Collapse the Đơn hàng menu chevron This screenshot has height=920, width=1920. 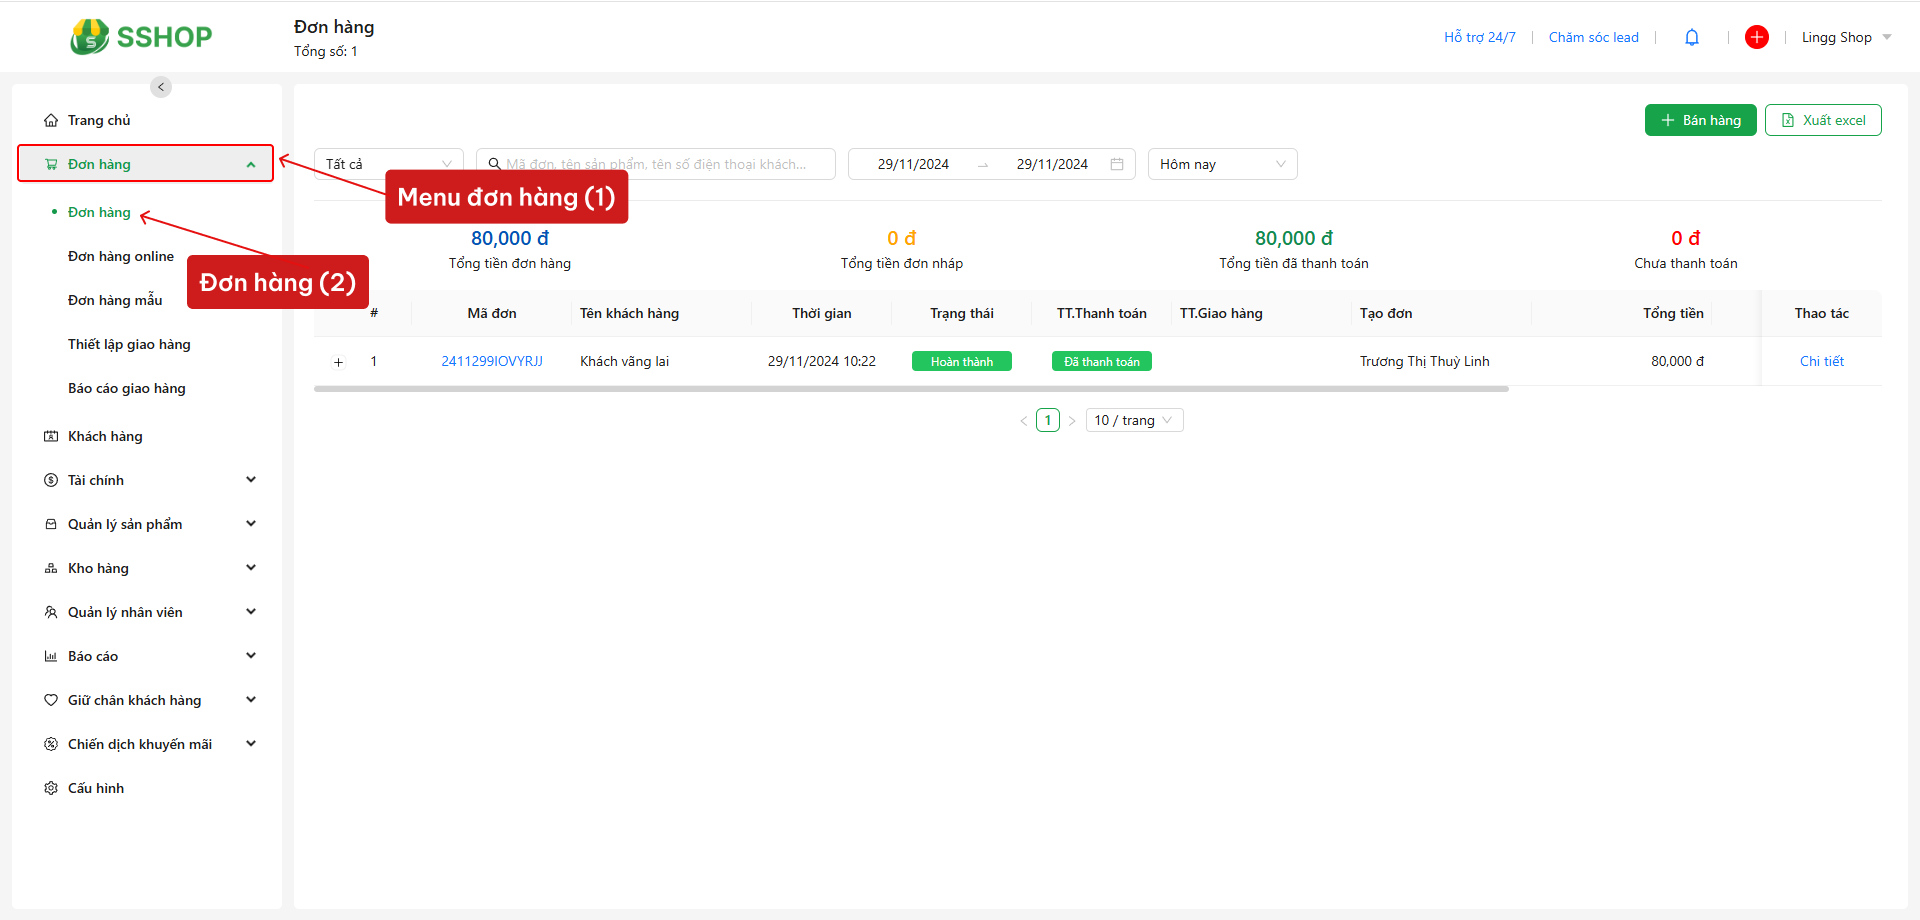(251, 165)
